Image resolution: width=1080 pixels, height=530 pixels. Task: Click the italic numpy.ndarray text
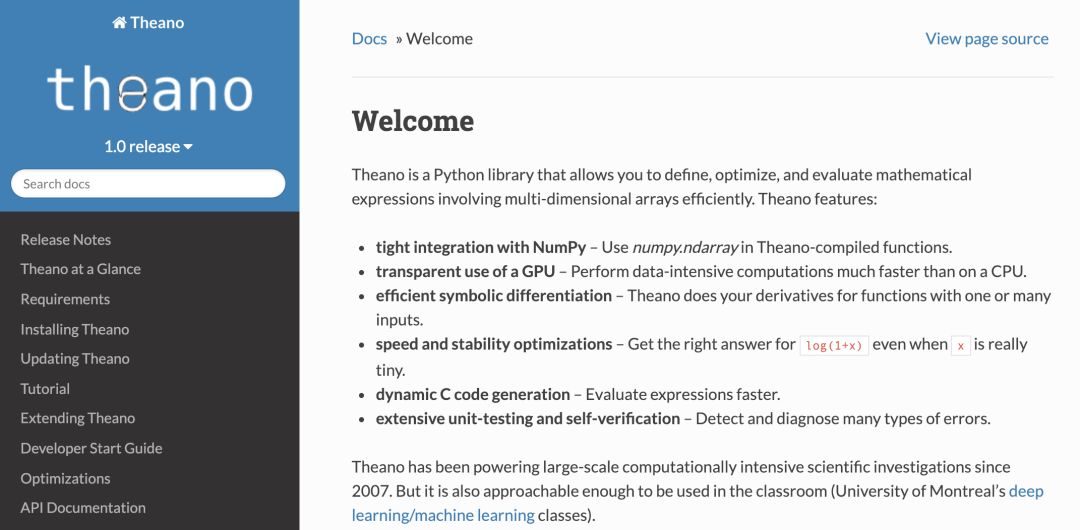click(685, 247)
